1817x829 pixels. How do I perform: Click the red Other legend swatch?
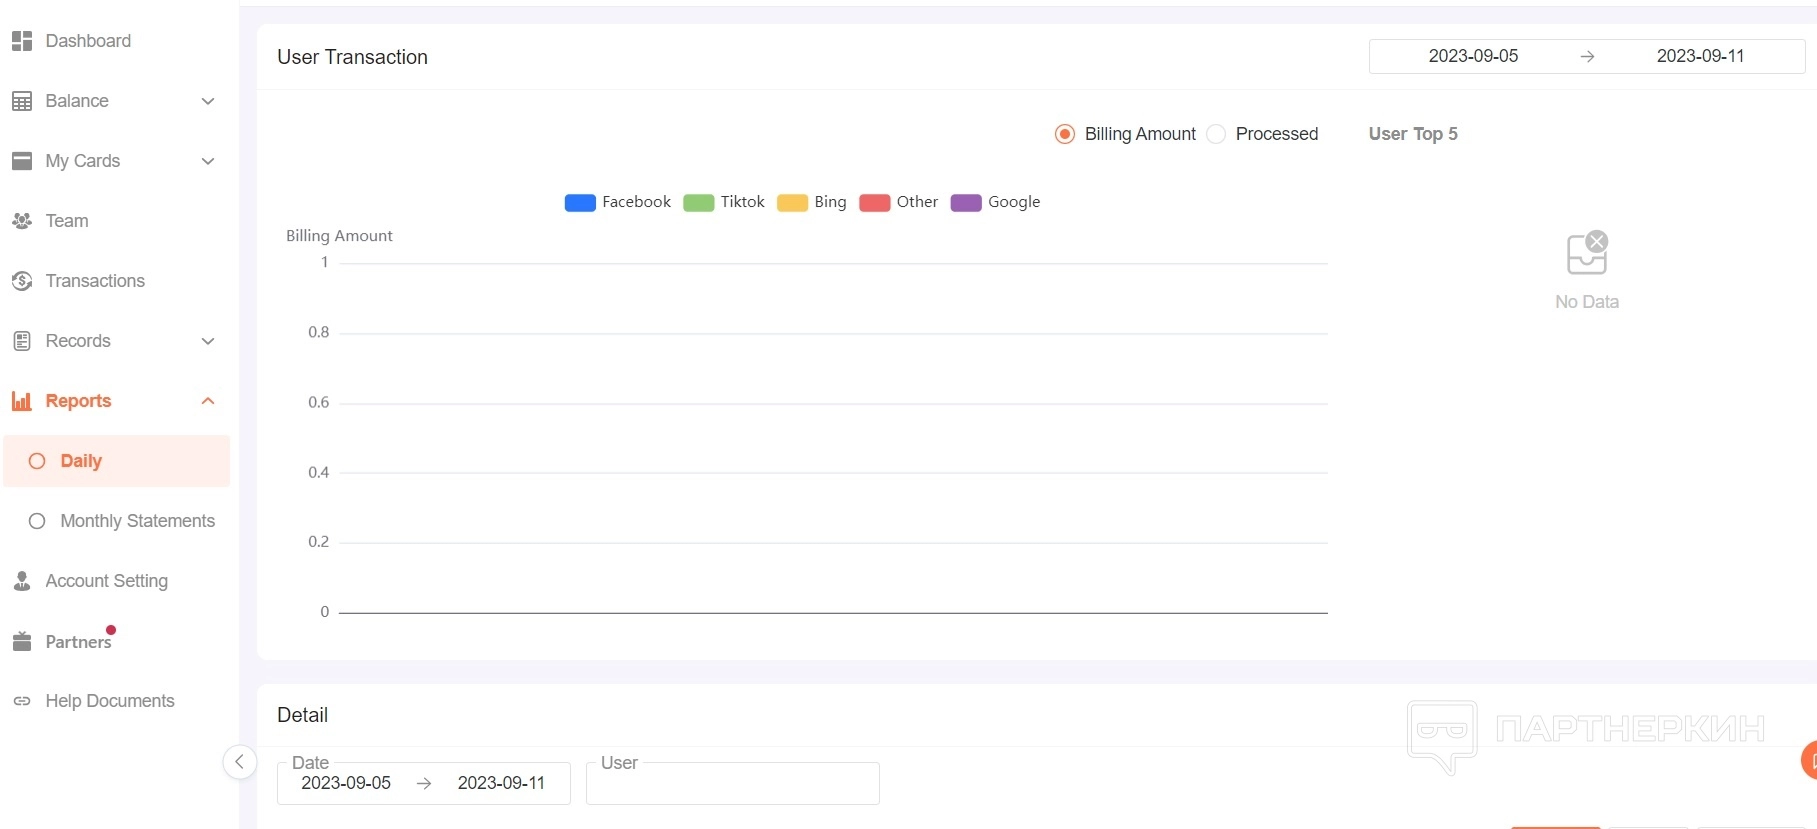tap(874, 203)
